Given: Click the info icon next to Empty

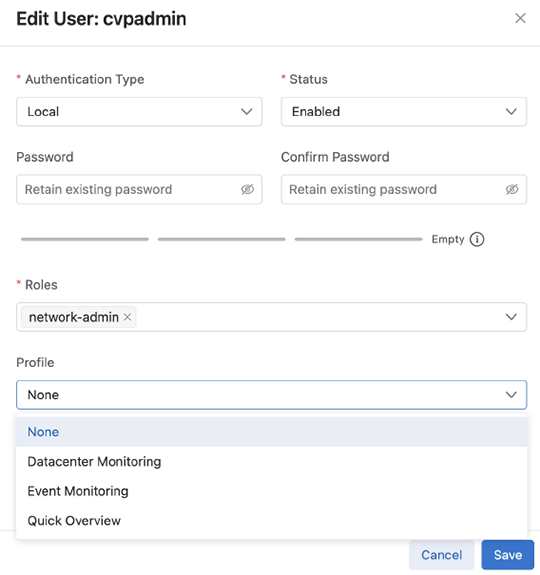Looking at the screenshot, I should pos(477,239).
